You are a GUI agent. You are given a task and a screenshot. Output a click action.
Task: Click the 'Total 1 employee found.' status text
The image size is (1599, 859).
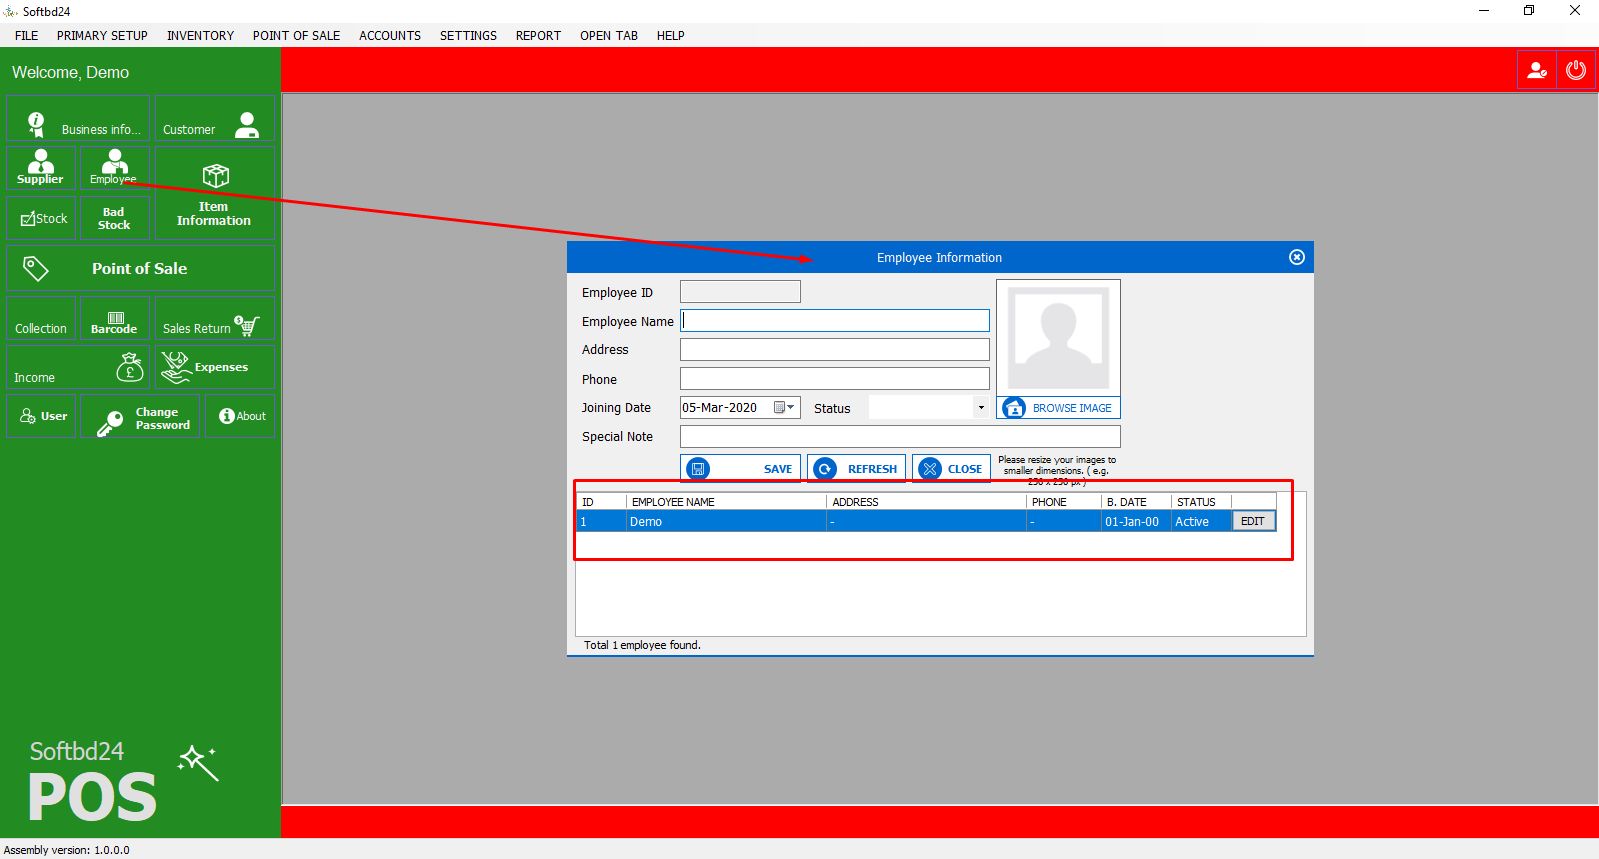pos(642,645)
